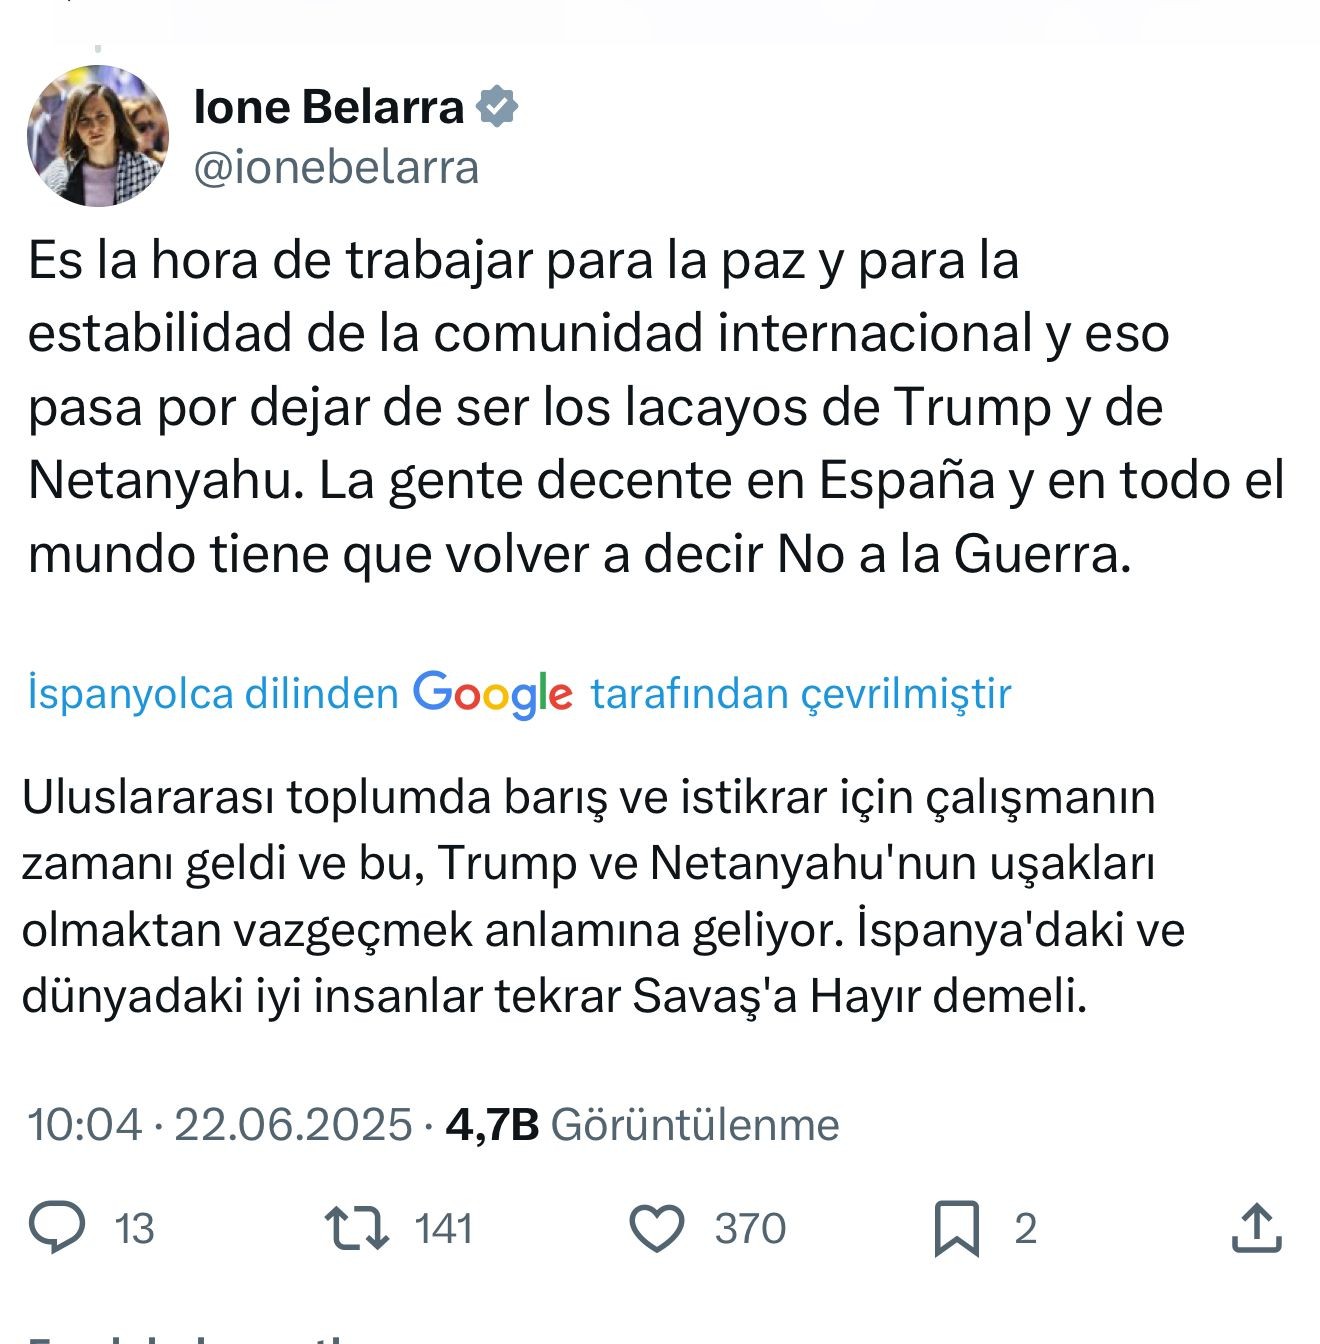Click the retweet count 141
The width and height of the screenshot is (1320, 1344).
click(x=443, y=1229)
